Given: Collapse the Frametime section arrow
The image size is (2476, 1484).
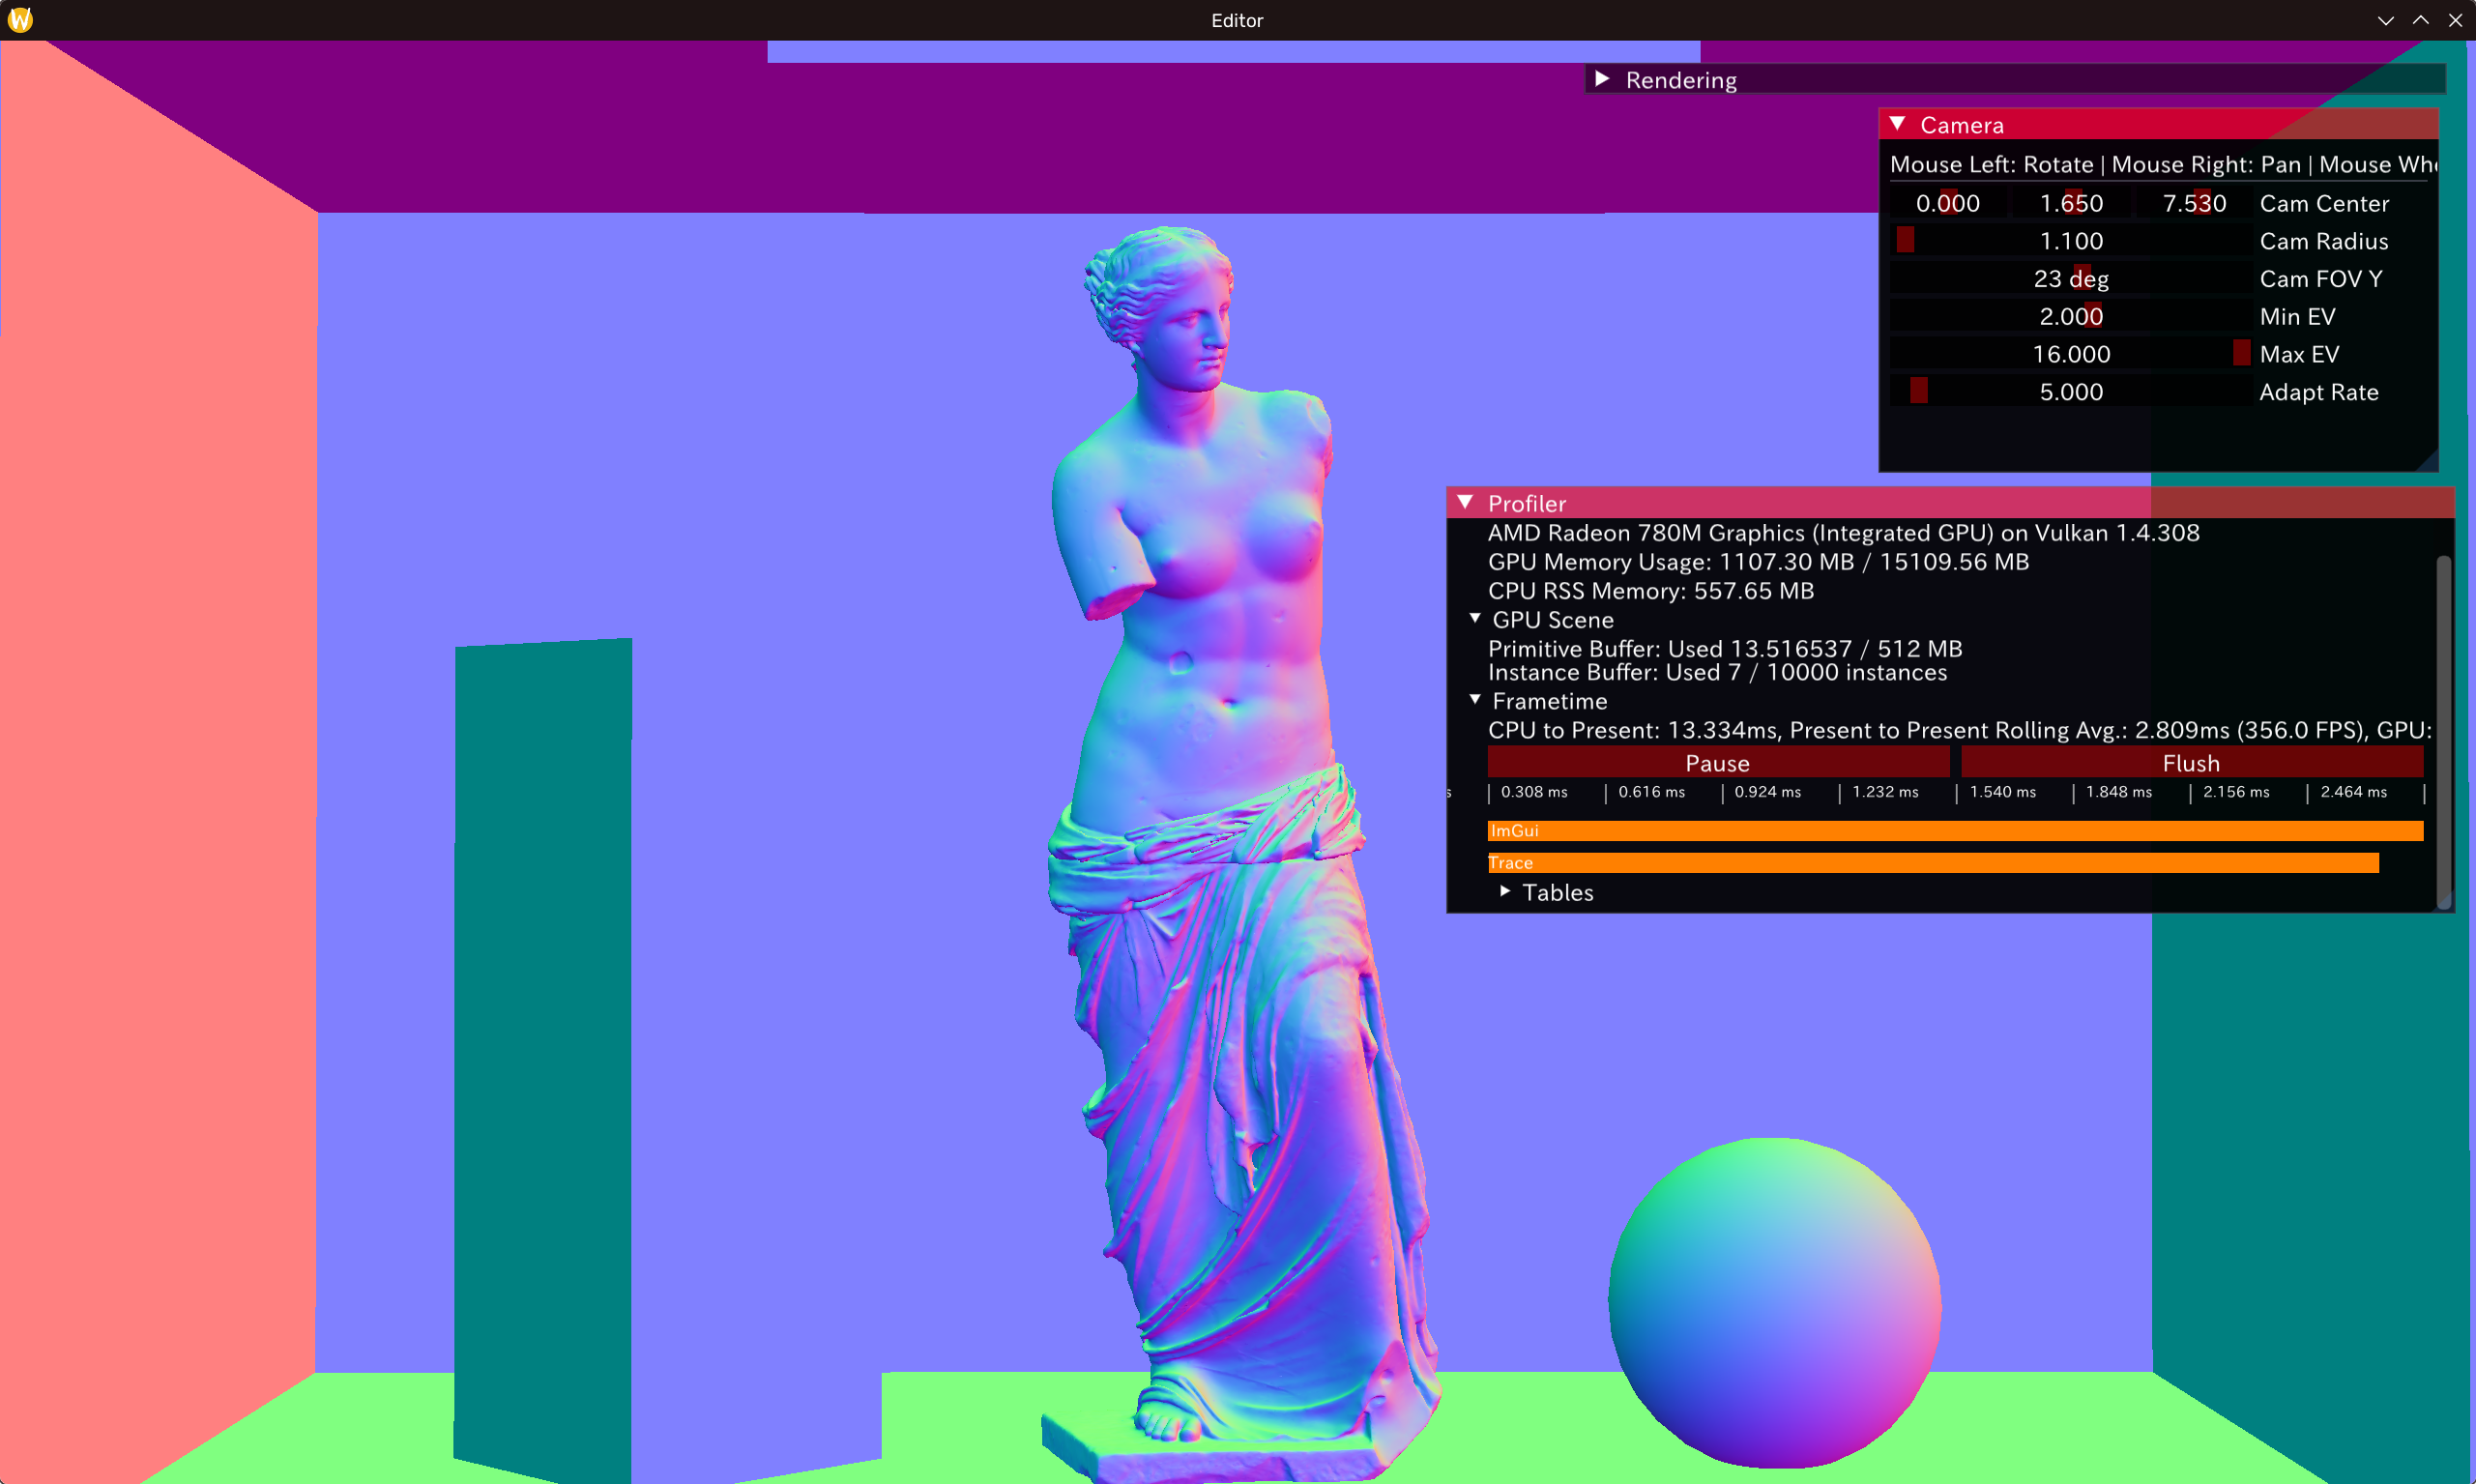Looking at the screenshot, I should click(x=1475, y=700).
